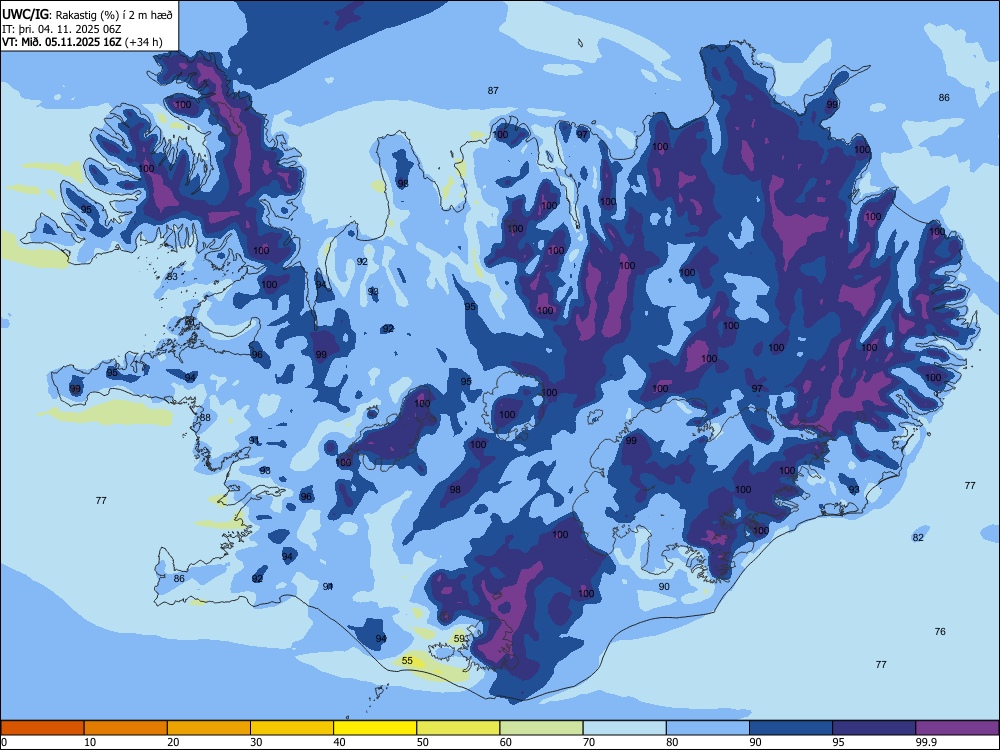Select the medium blue 80–90 legend swatch
The height and width of the screenshot is (750, 1000).
coord(708,728)
